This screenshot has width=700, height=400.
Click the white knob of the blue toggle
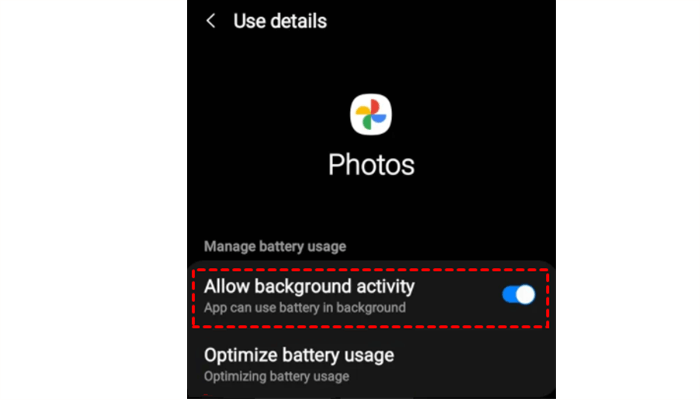(x=525, y=295)
